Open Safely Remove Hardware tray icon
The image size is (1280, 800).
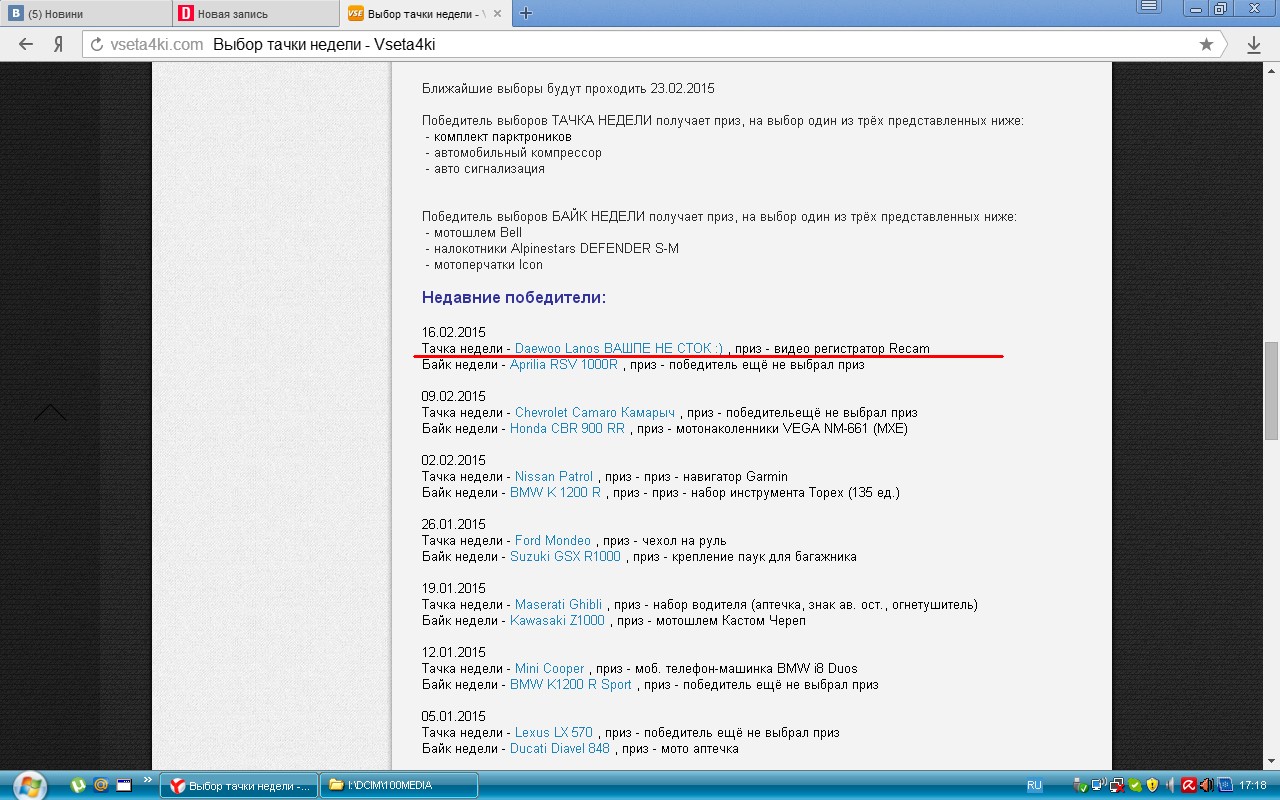coord(1081,785)
